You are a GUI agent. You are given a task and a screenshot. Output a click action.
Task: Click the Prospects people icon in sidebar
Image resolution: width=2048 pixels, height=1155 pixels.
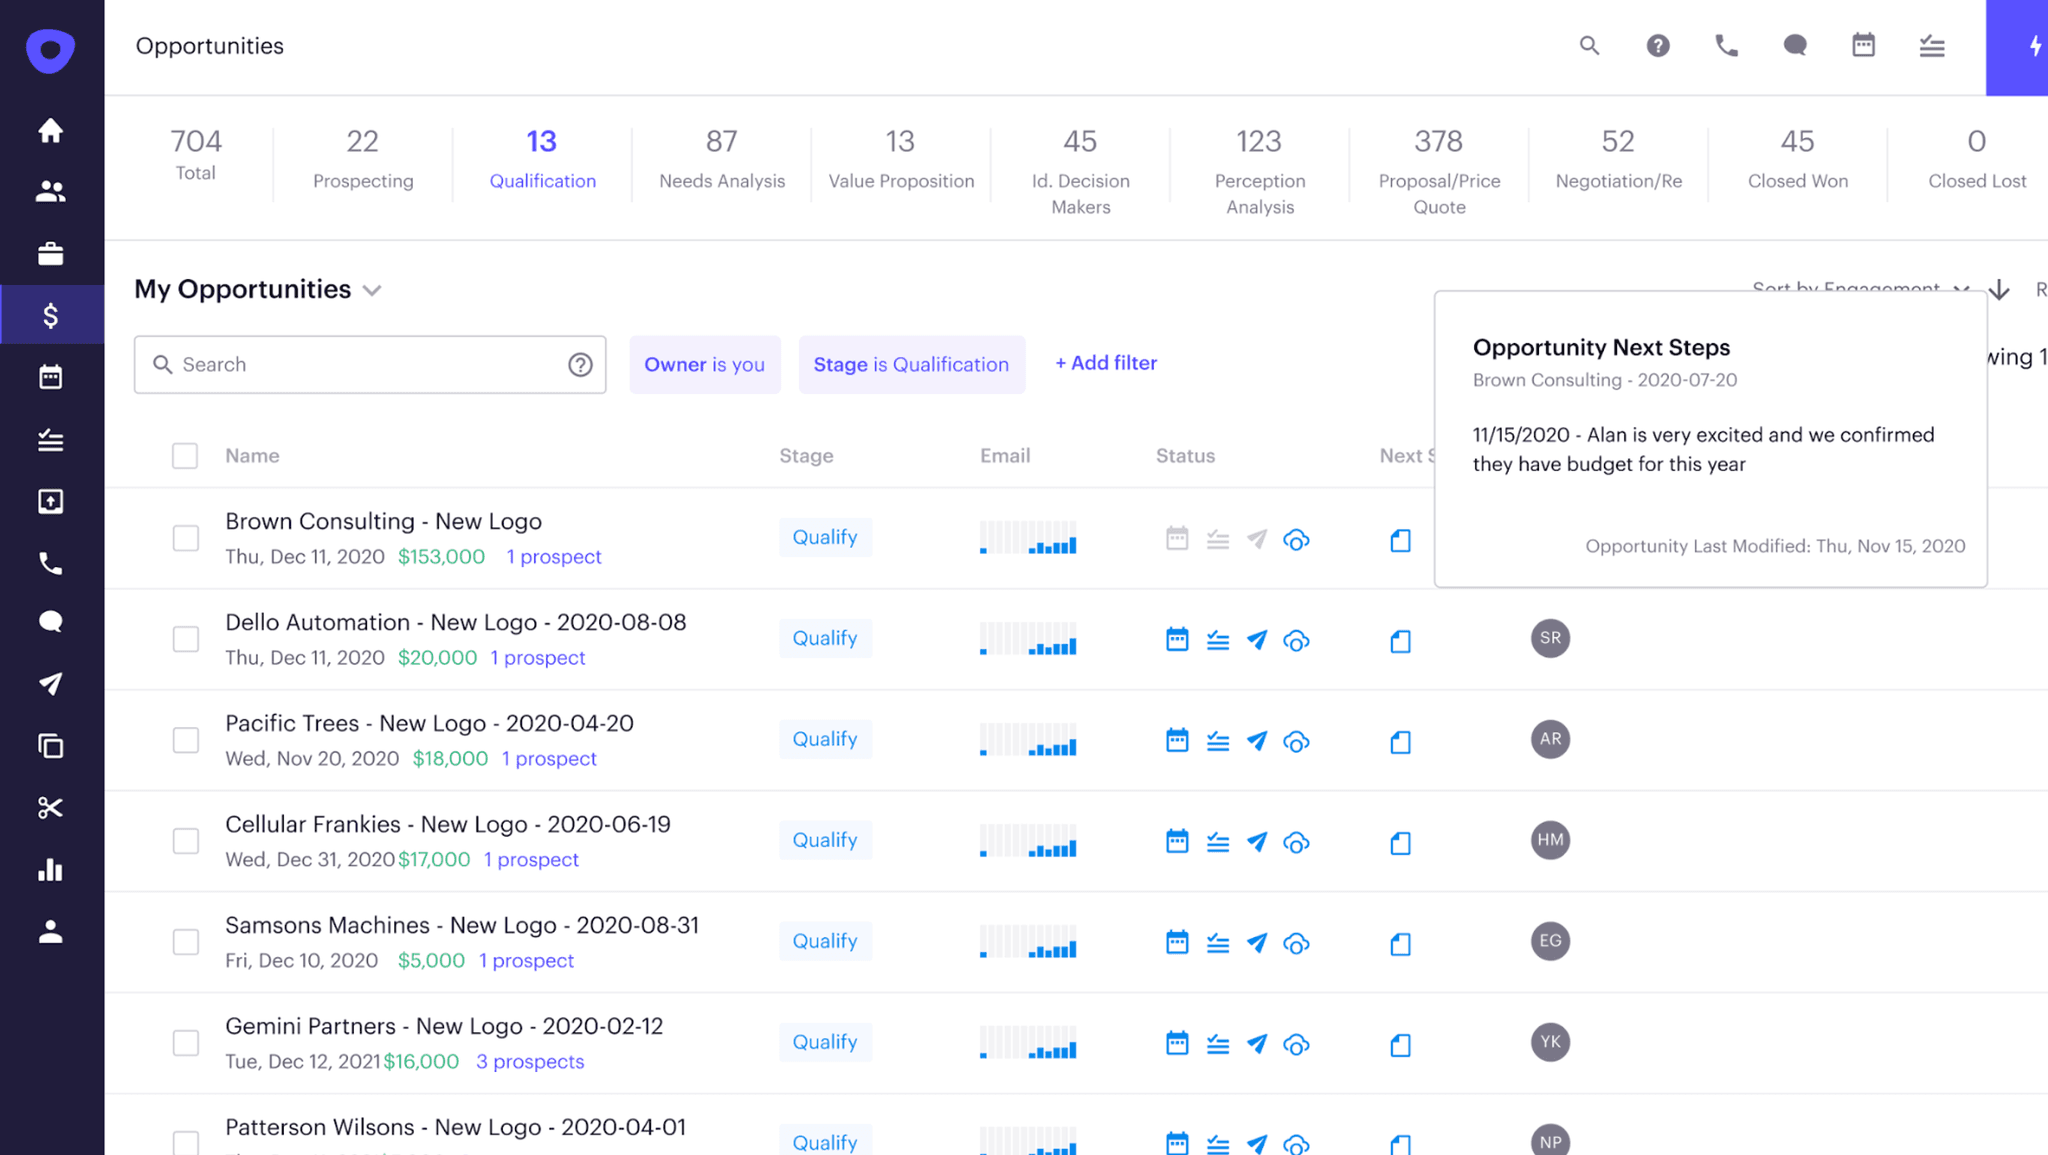tap(50, 191)
